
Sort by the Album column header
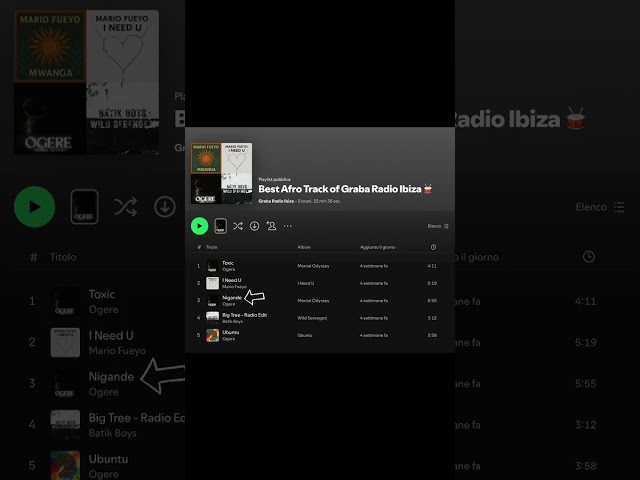click(x=304, y=247)
